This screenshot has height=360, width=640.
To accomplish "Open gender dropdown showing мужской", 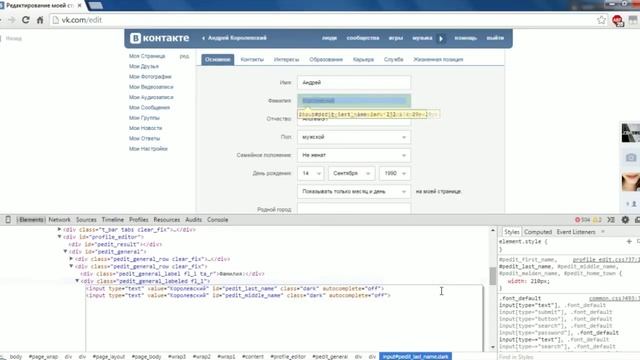I will pos(354,137).
